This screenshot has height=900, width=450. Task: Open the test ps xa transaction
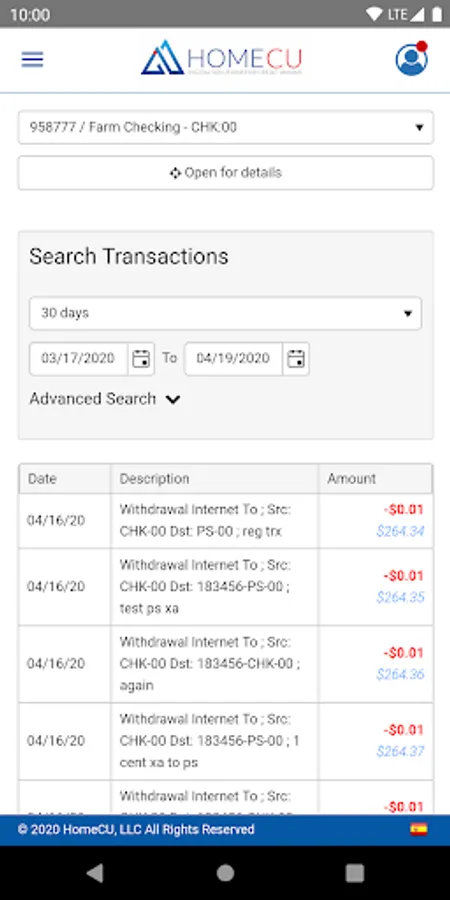tap(226, 587)
